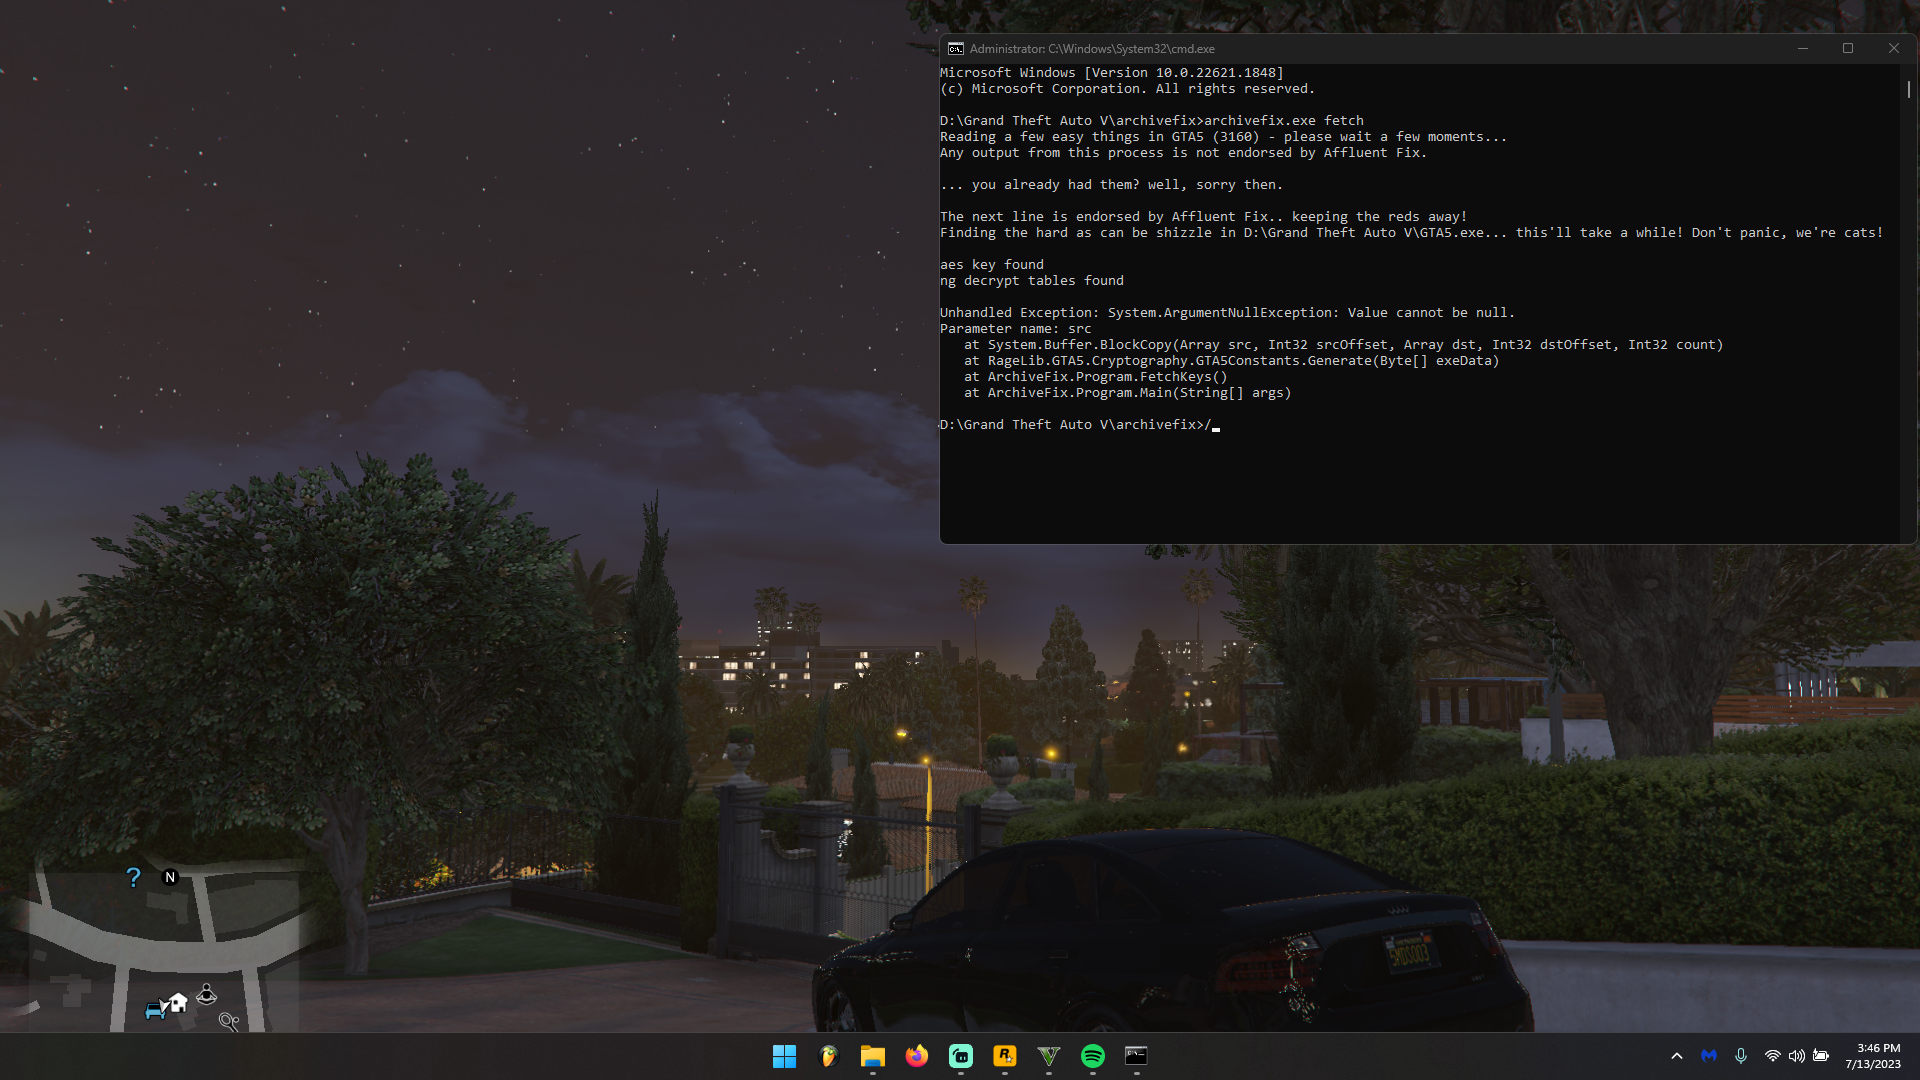Launch Firefox from the taskbar
The image size is (1920, 1080).
[x=917, y=1056]
